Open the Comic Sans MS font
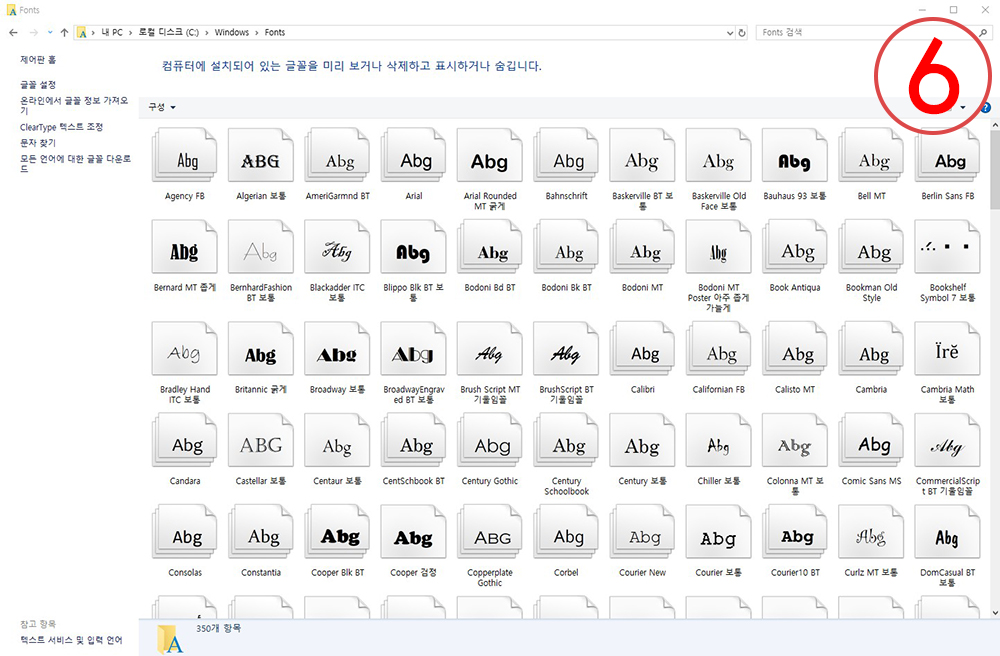Image resolution: width=1000 pixels, height=656 pixels. pos(871,440)
